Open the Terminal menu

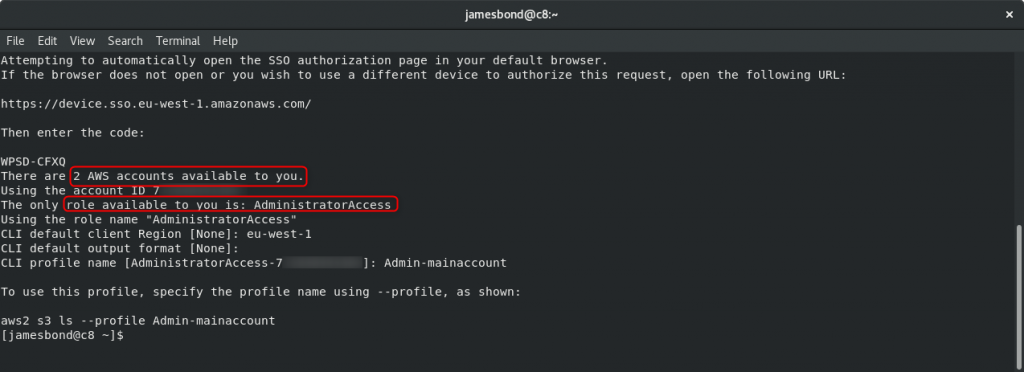178,40
